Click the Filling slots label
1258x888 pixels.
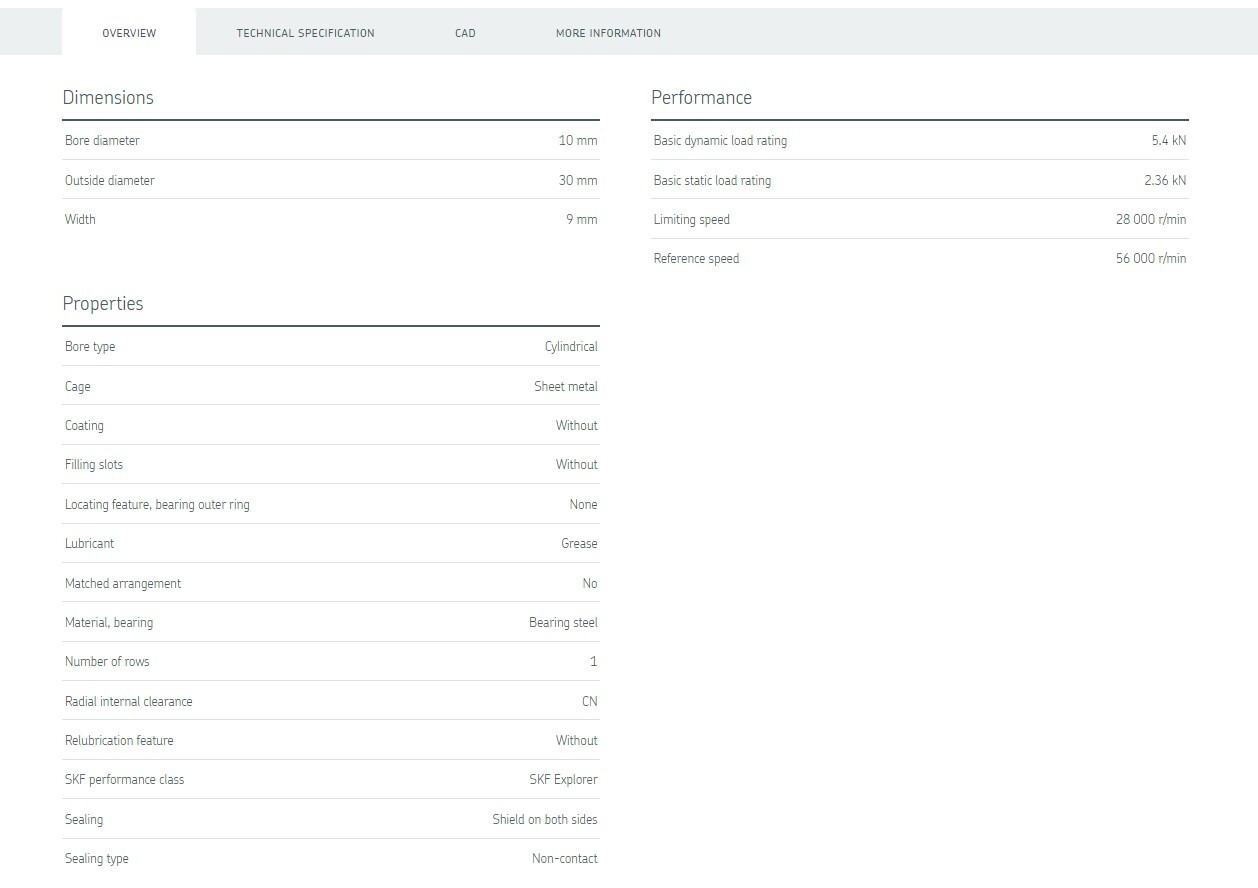pos(94,464)
